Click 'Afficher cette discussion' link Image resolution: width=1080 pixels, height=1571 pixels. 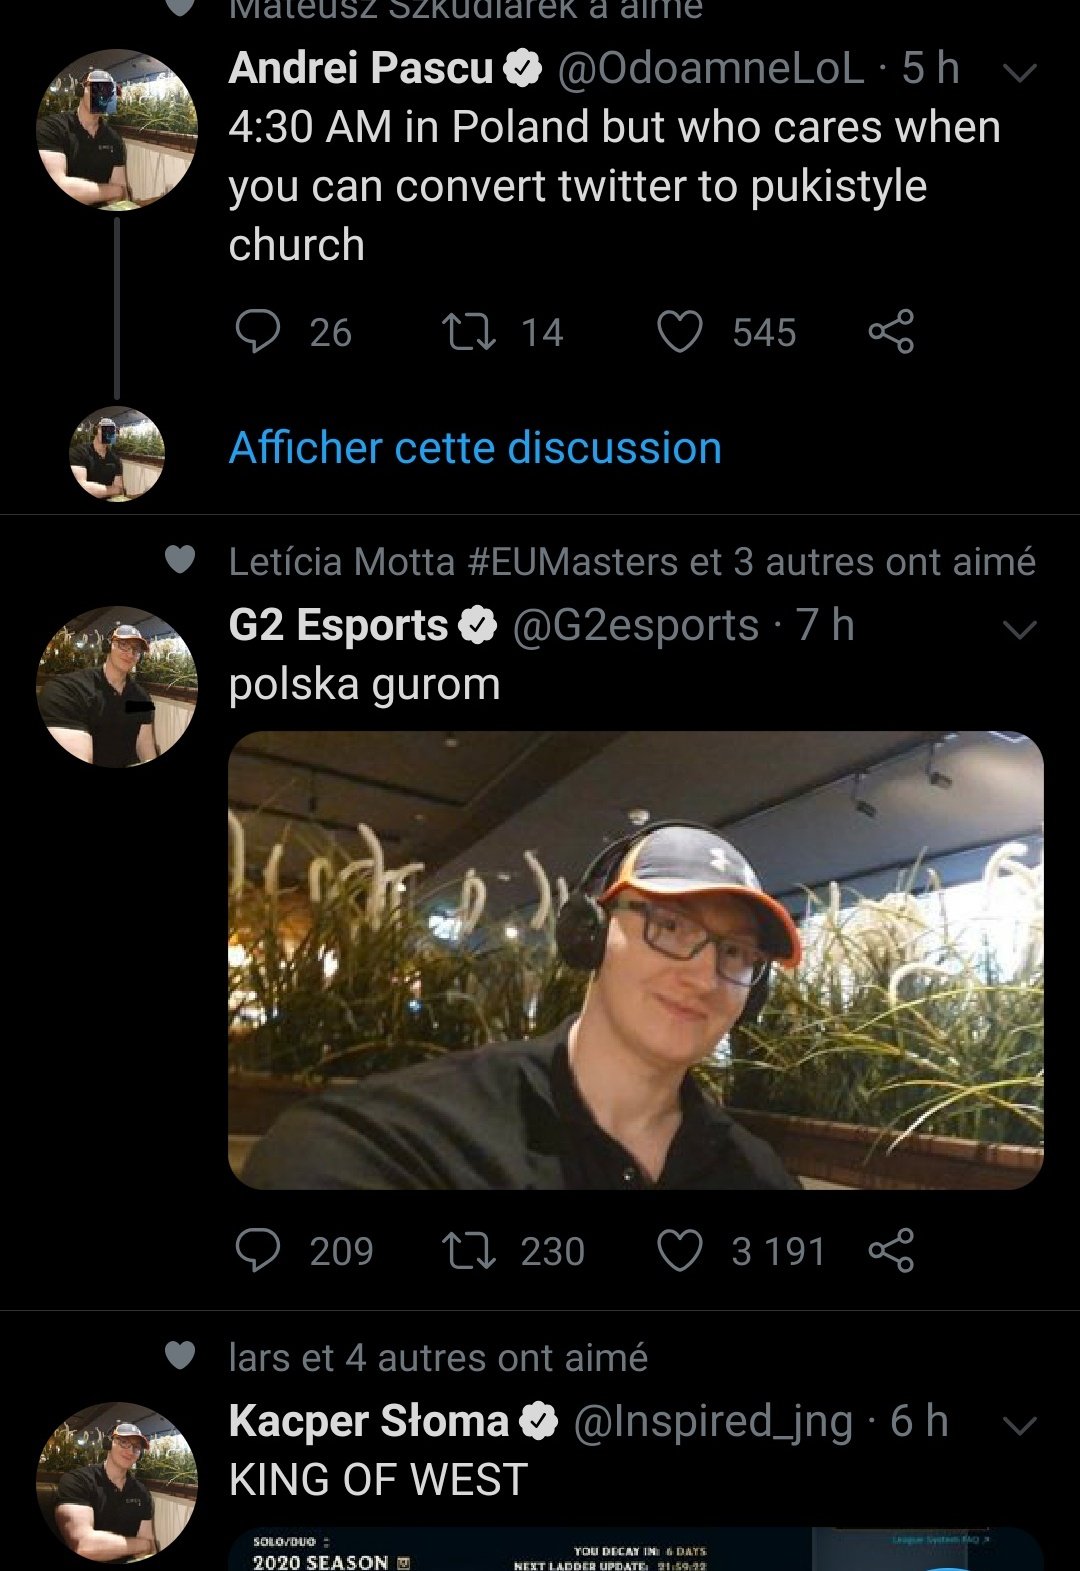[x=475, y=448]
